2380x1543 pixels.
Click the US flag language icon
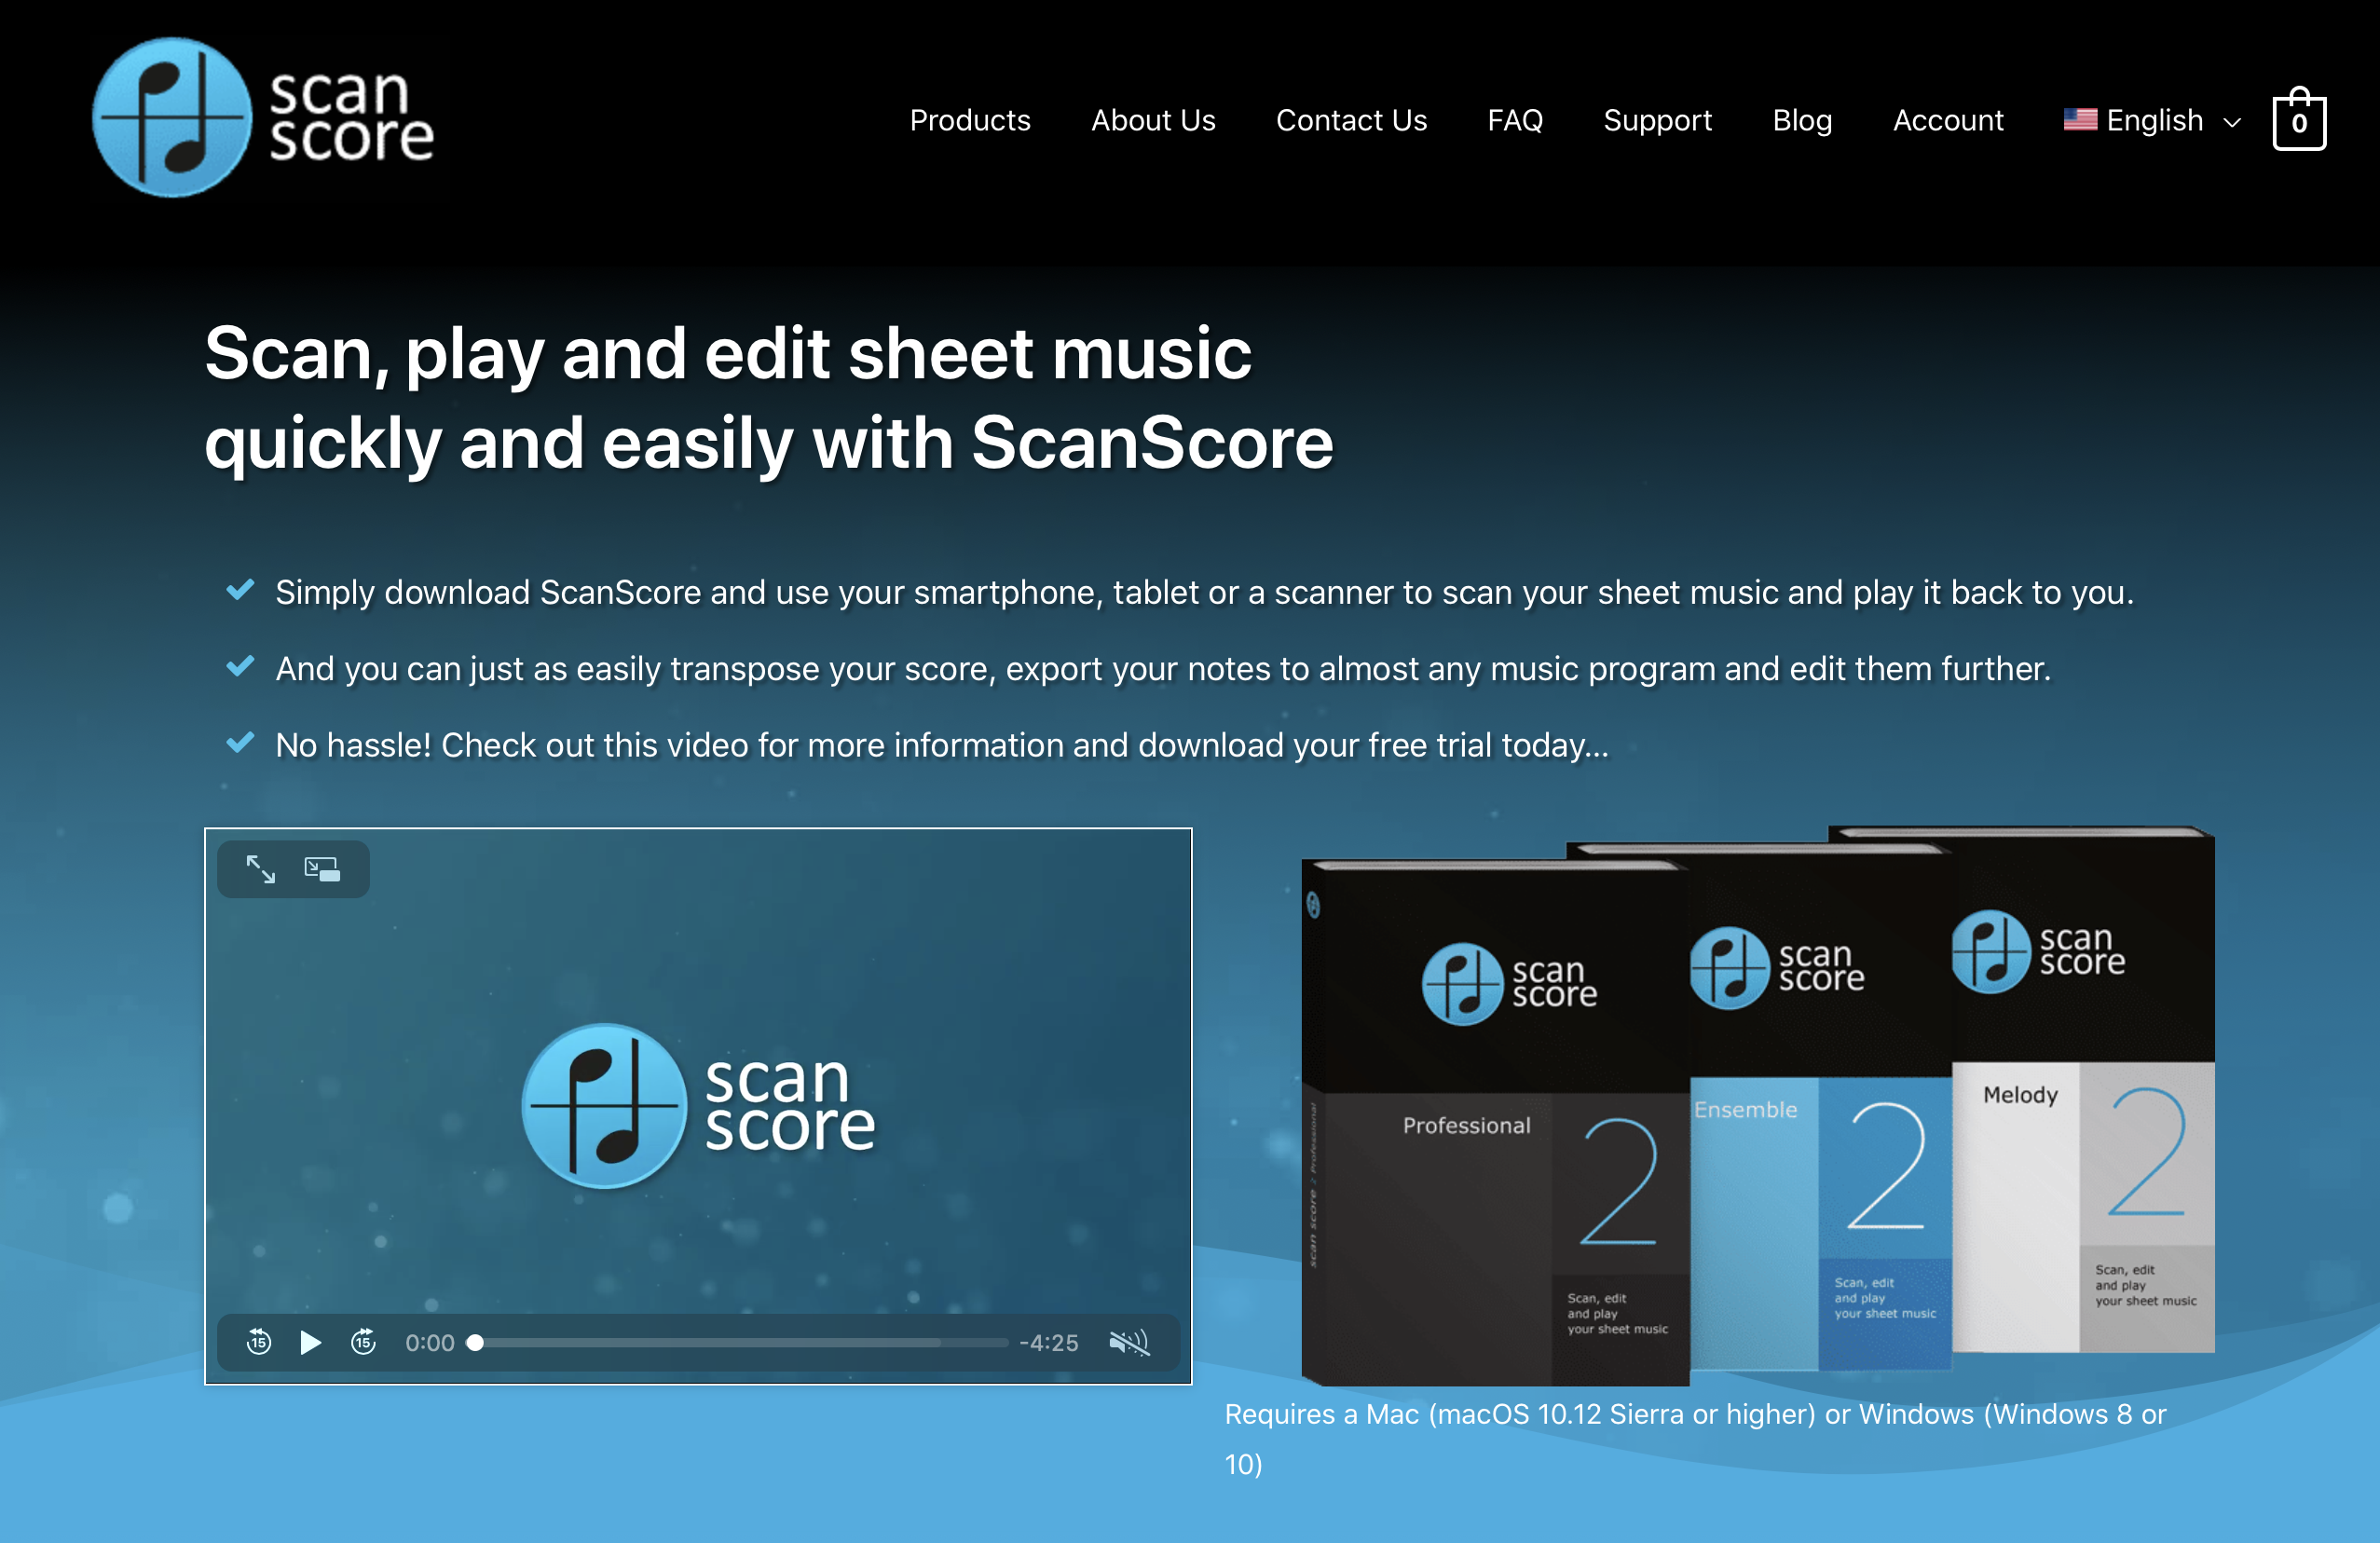[x=2080, y=119]
